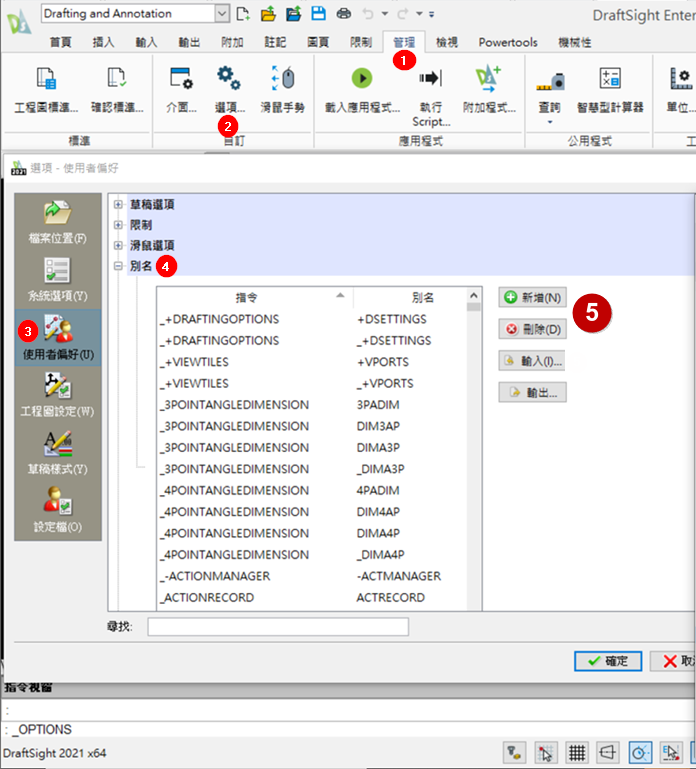Select 檔案位置(F) in options sidebar
Viewport: 696px width, 769px height.
click(x=58, y=222)
